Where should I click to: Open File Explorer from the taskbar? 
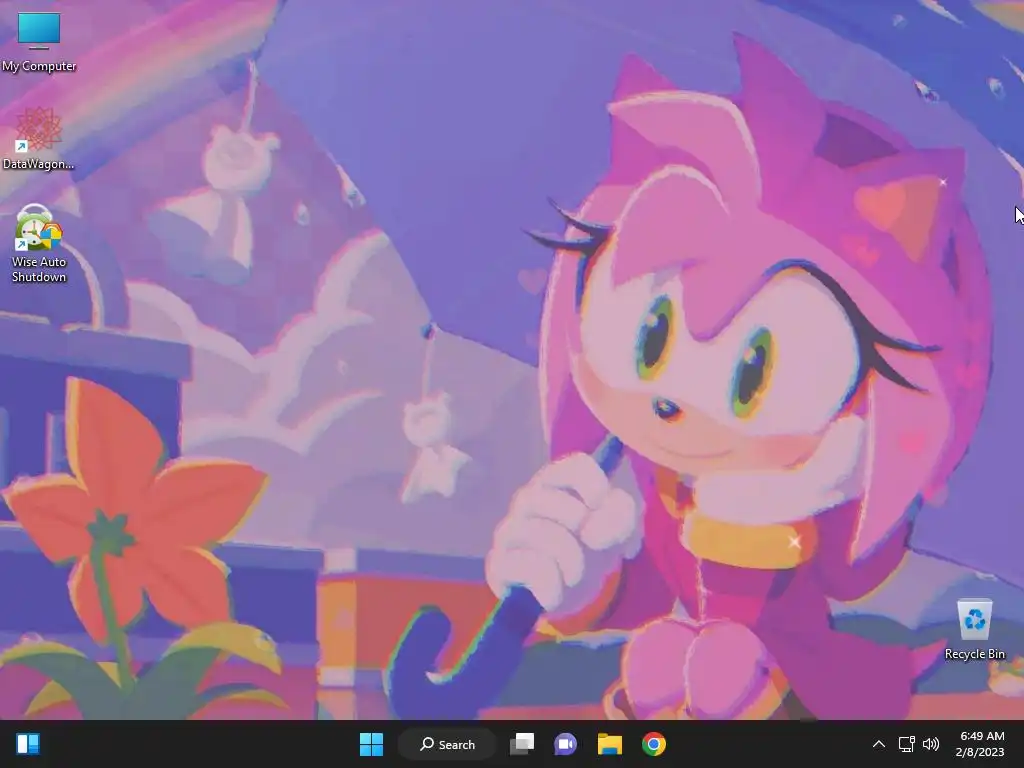(x=609, y=744)
